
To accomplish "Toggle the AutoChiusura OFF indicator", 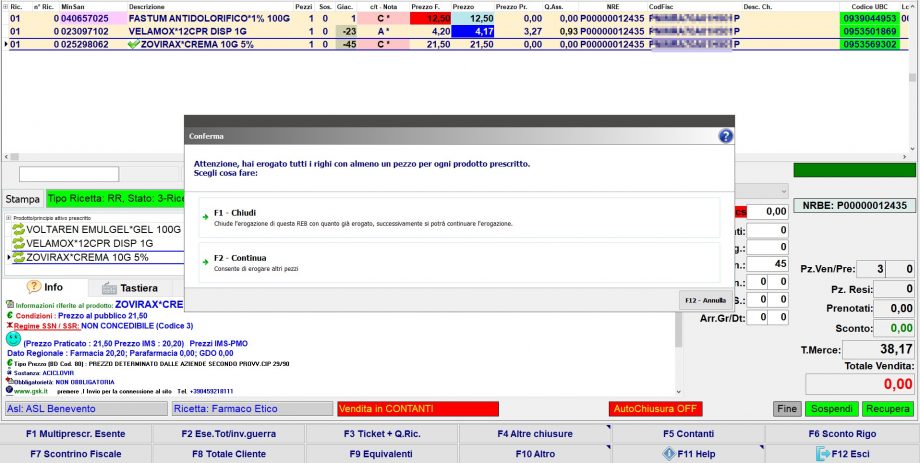I will coord(655,408).
